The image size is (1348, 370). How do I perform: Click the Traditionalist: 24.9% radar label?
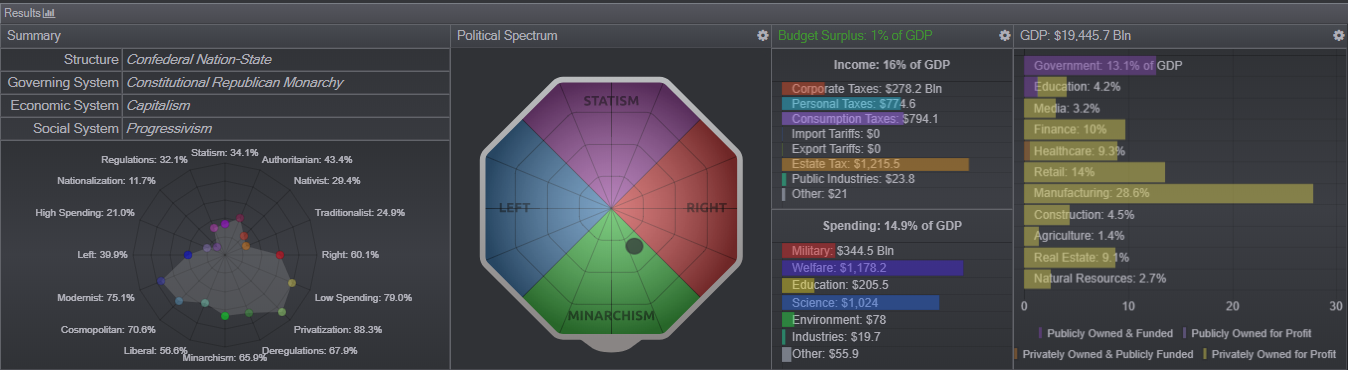click(x=360, y=213)
